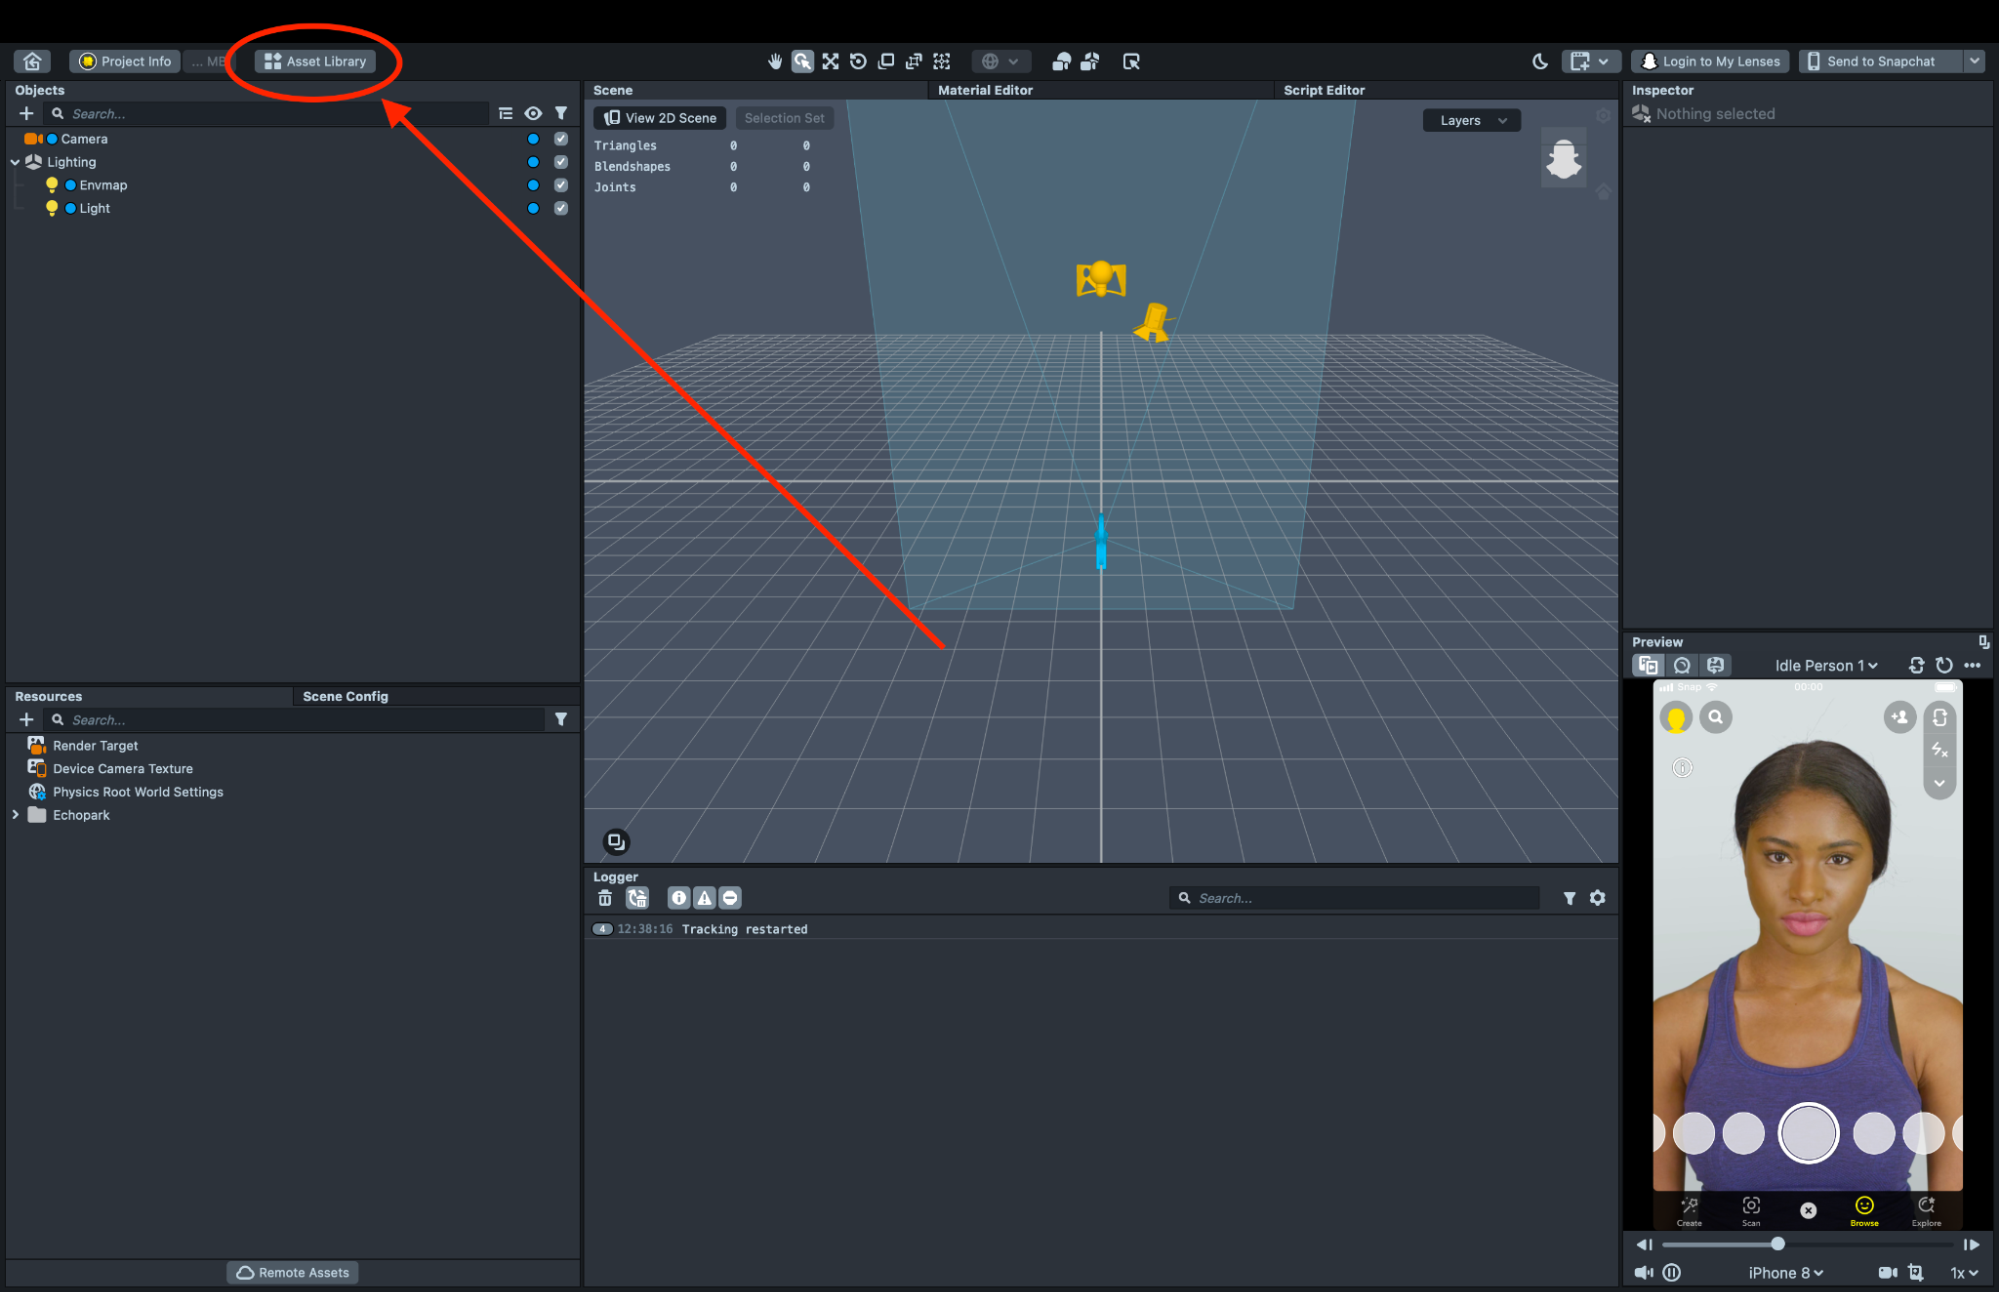1999x1293 pixels.
Task: Click the Home icon in the top bar
Action: point(32,61)
